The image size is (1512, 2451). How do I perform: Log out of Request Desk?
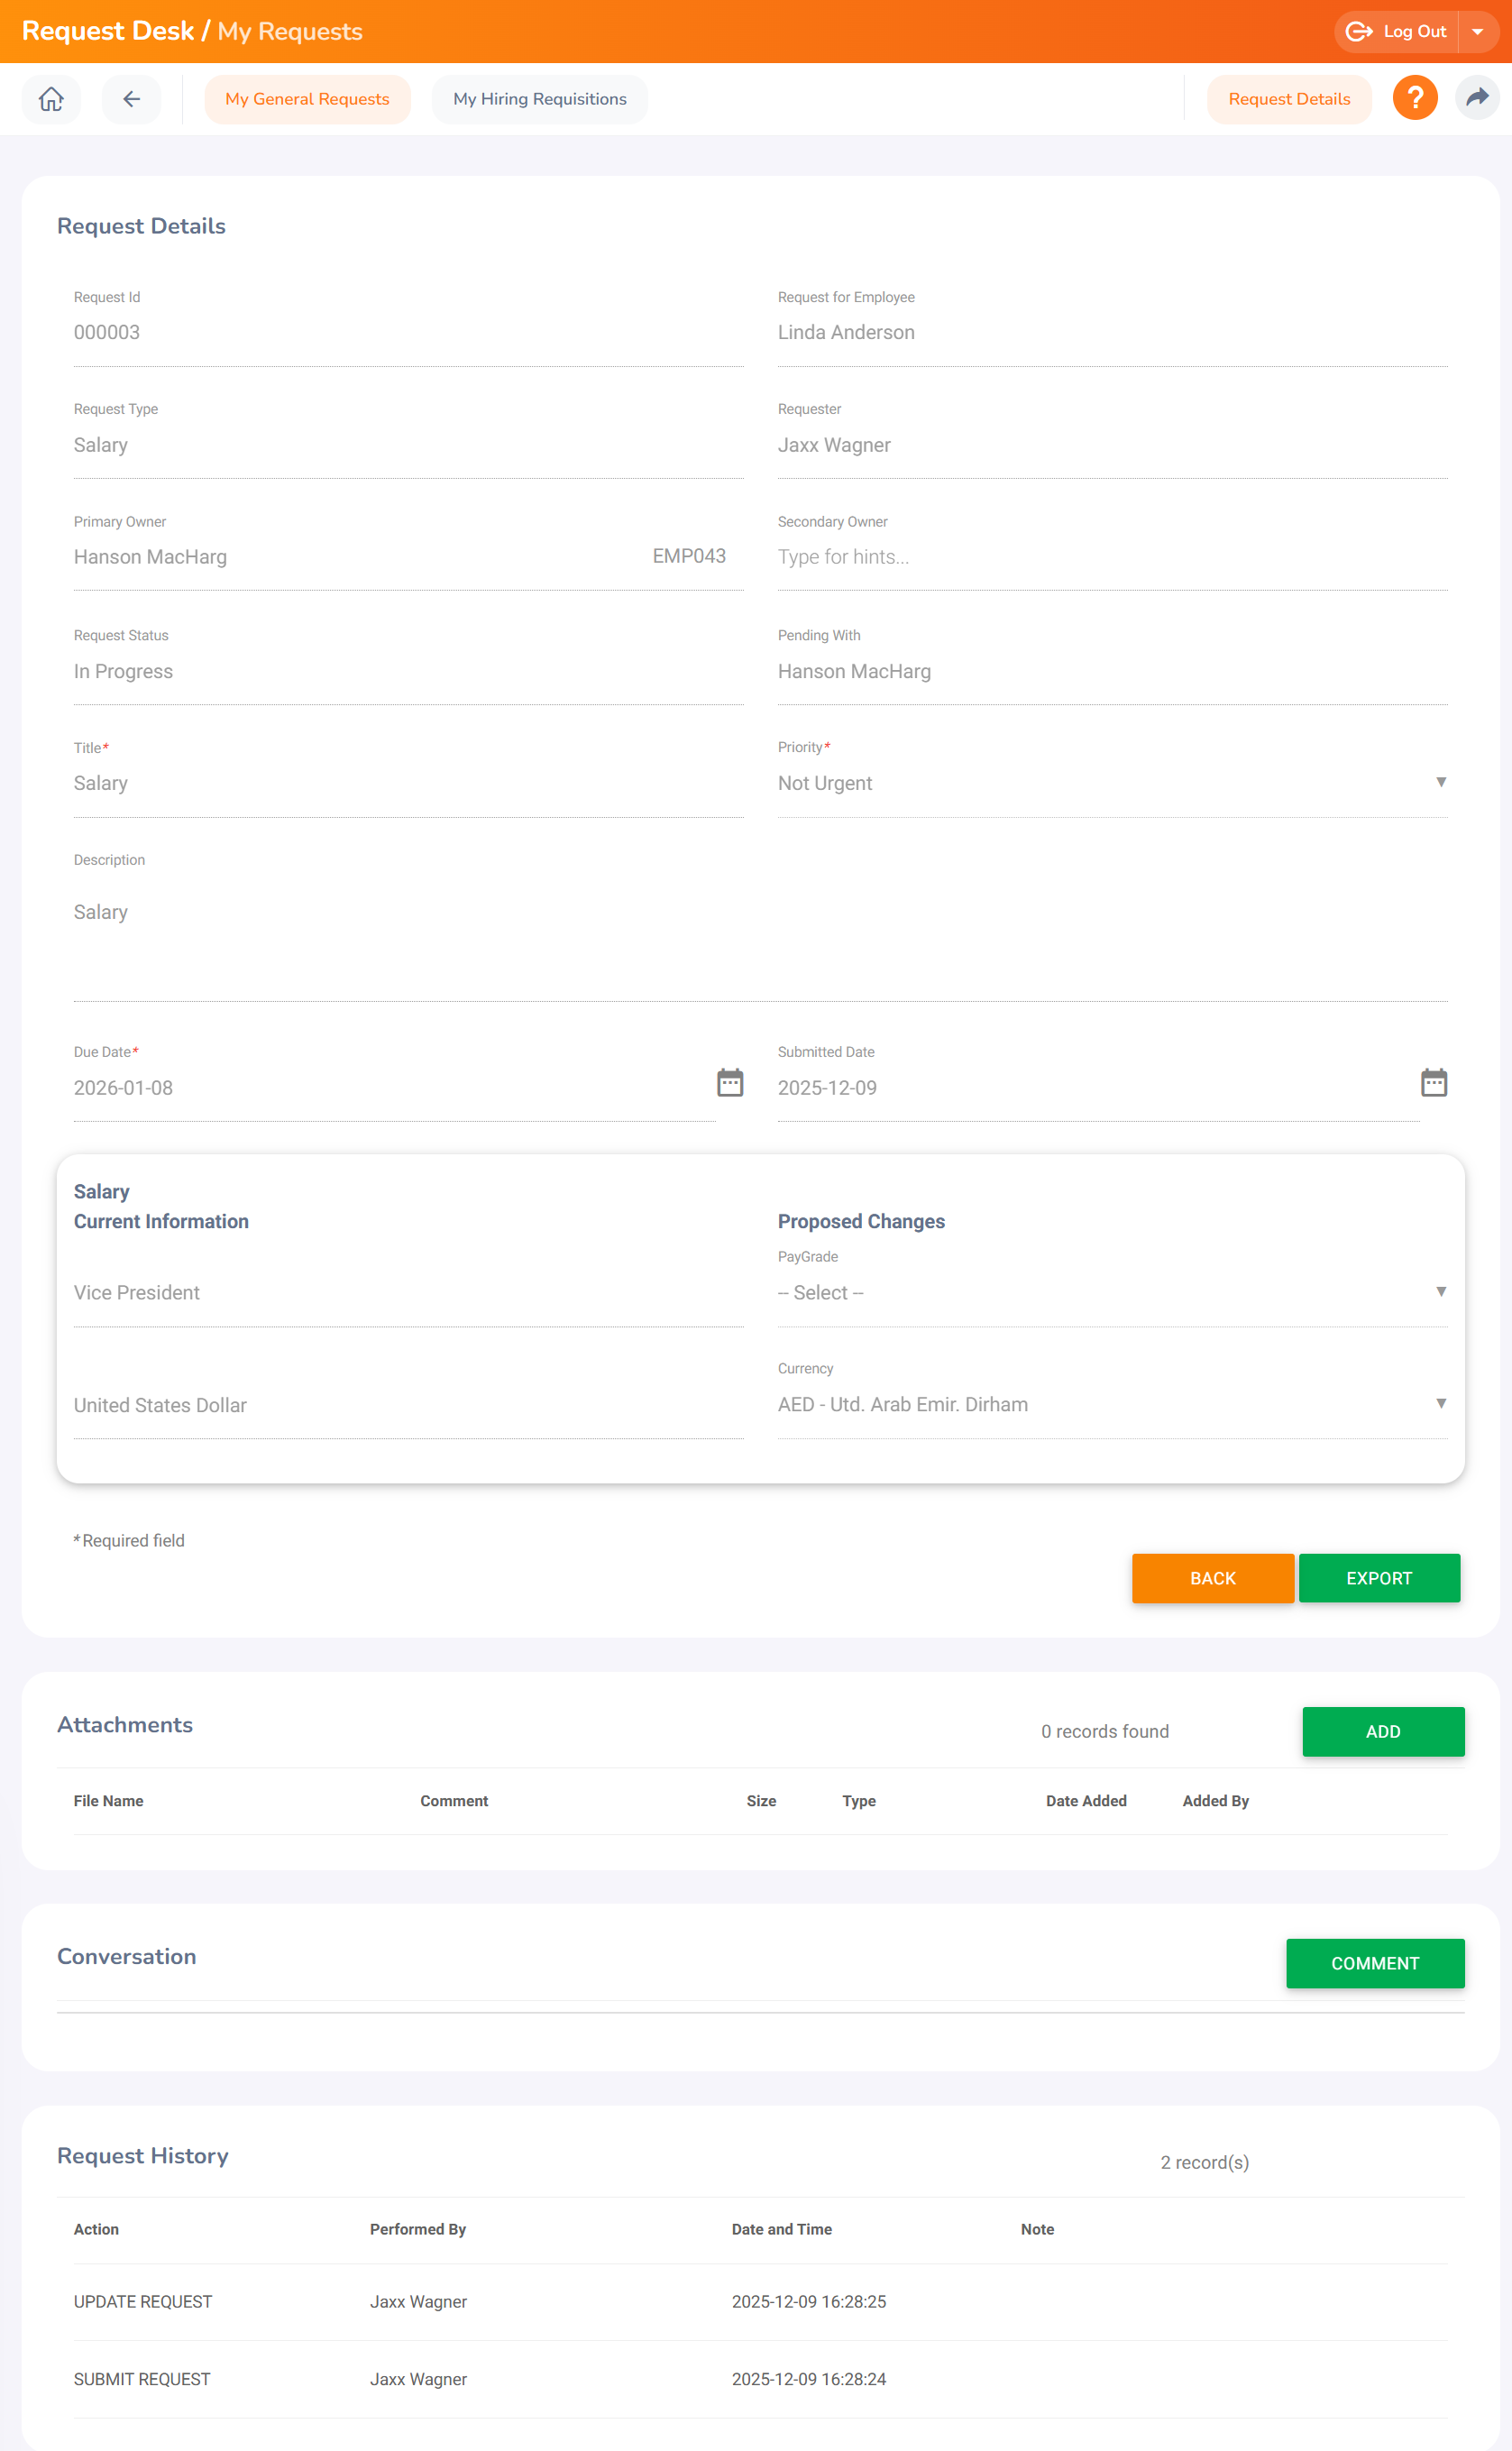coord(1397,32)
